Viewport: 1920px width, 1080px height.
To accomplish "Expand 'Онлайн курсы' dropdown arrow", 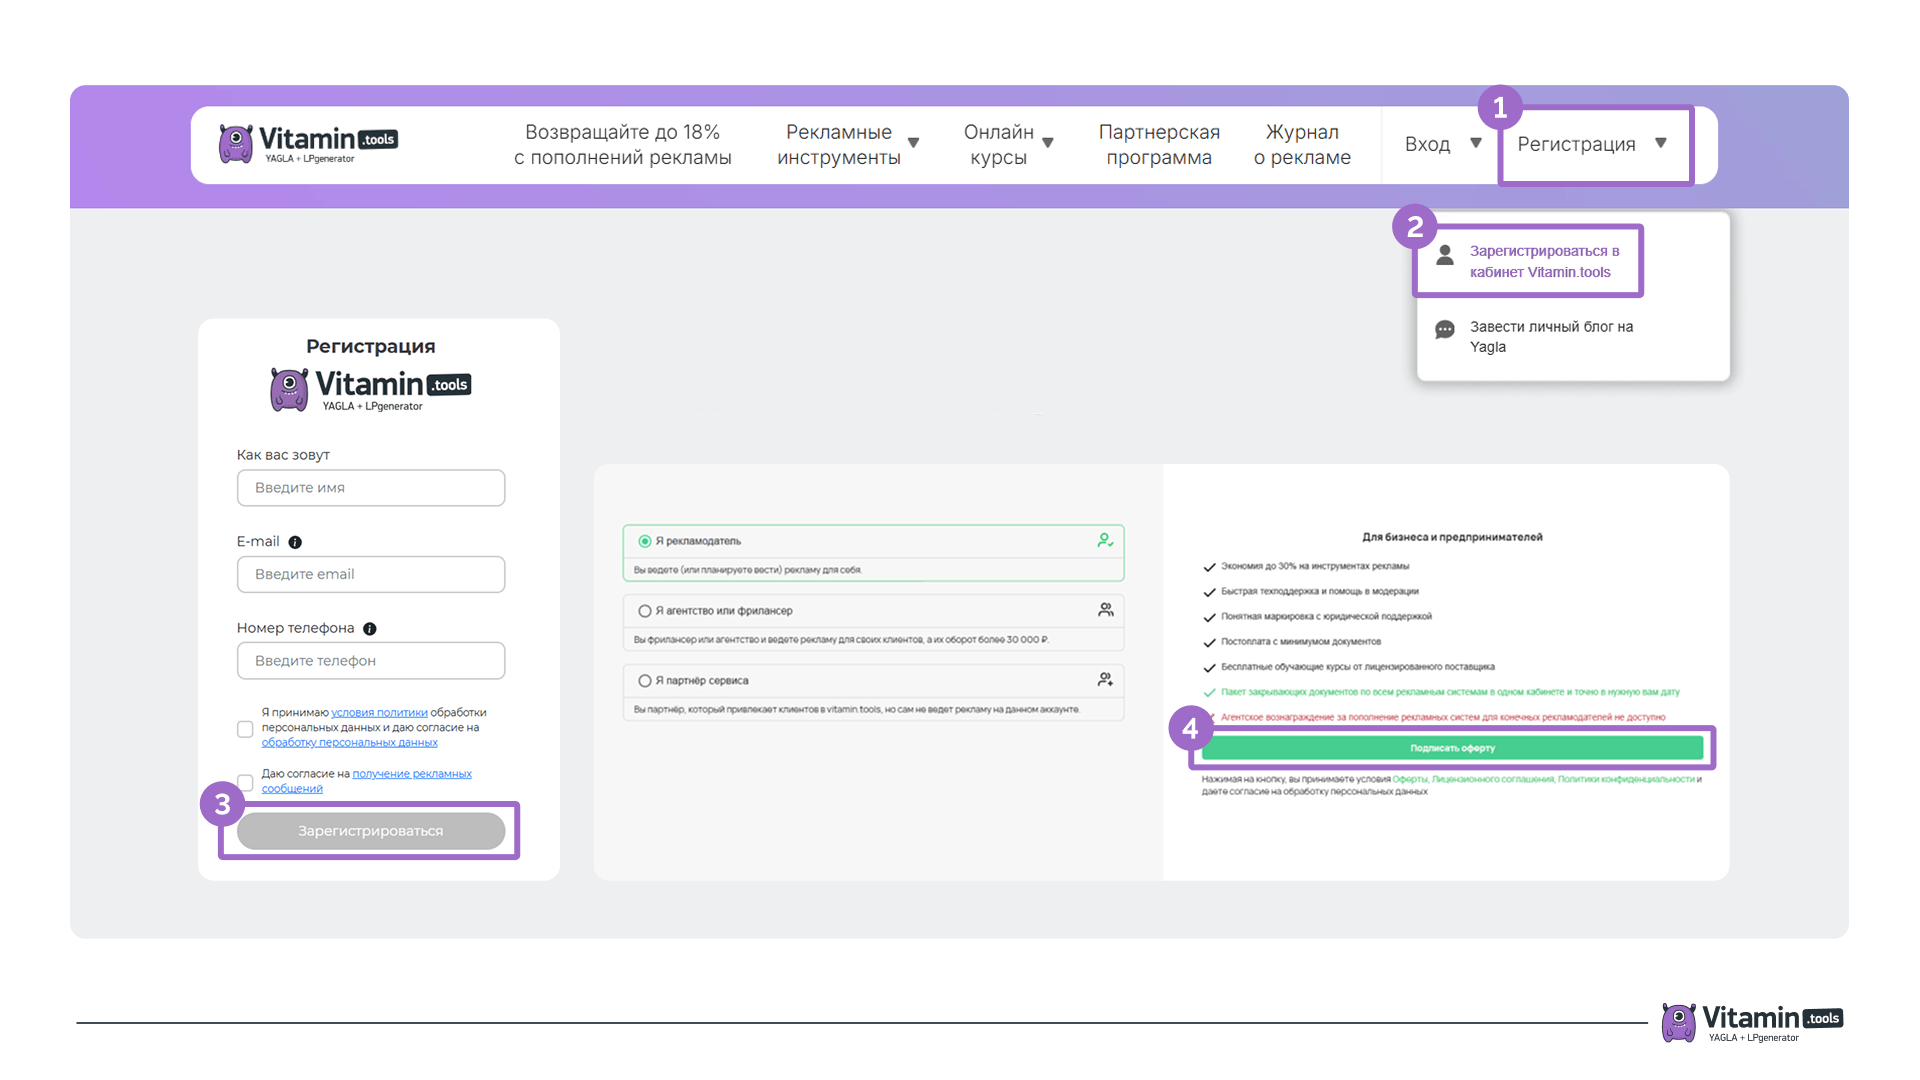I will 1048,143.
